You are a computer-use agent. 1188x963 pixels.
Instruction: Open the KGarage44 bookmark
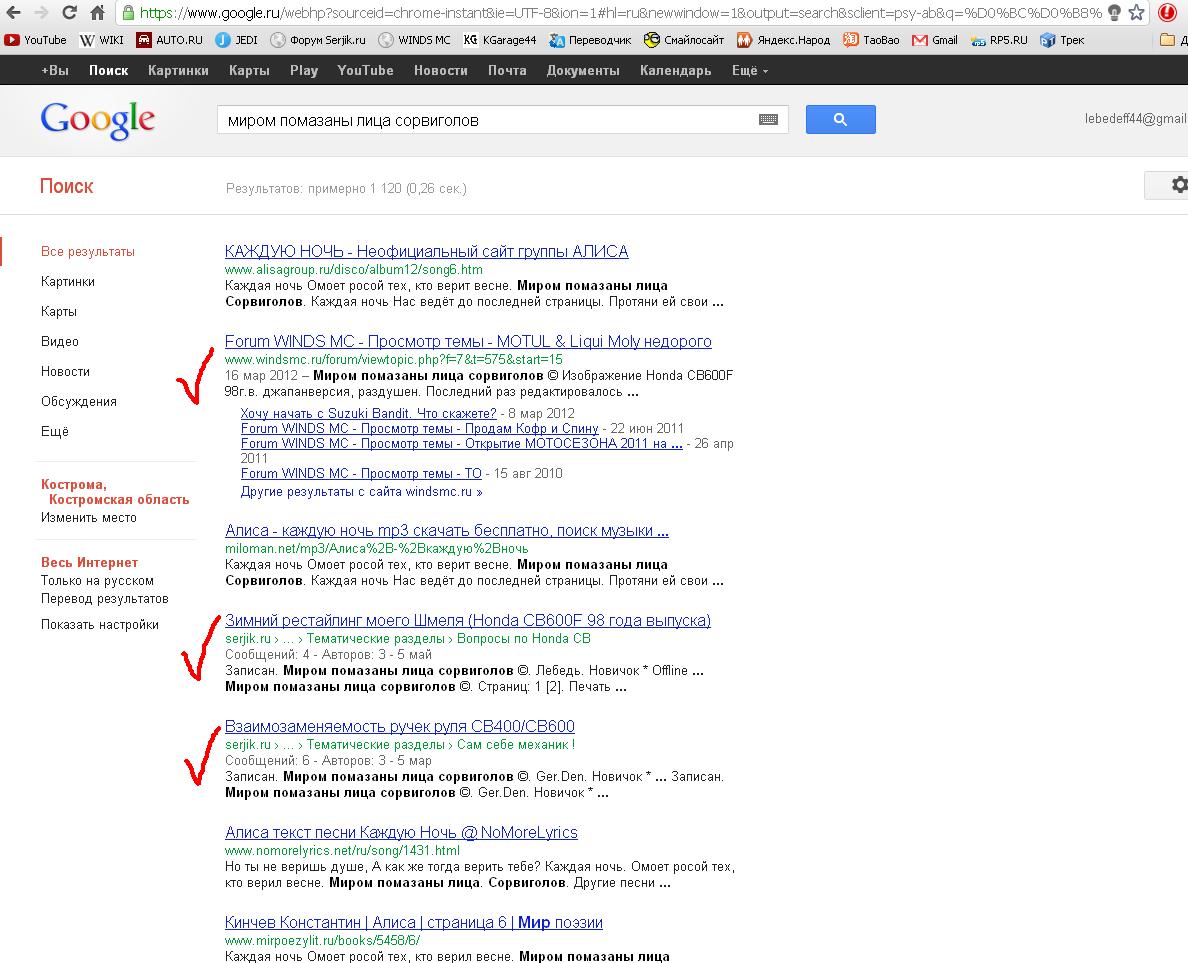click(500, 40)
